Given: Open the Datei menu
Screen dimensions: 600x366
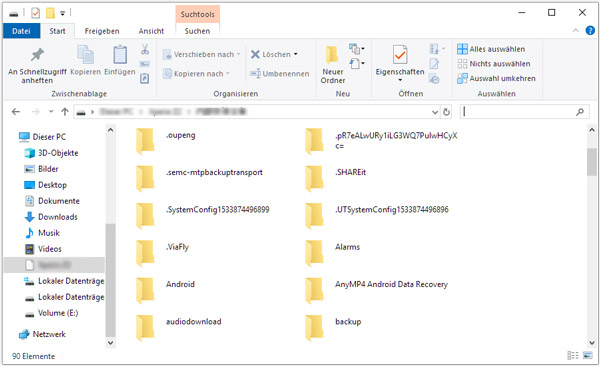Looking at the screenshot, I should (21, 31).
